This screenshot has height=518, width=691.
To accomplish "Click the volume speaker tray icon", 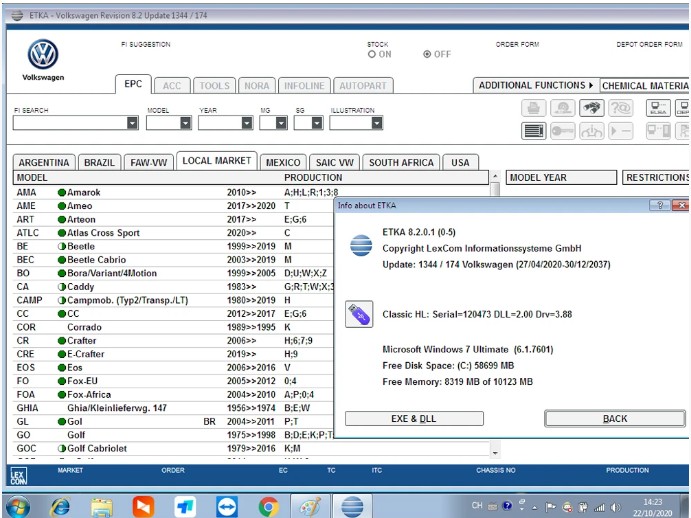I will click(616, 507).
